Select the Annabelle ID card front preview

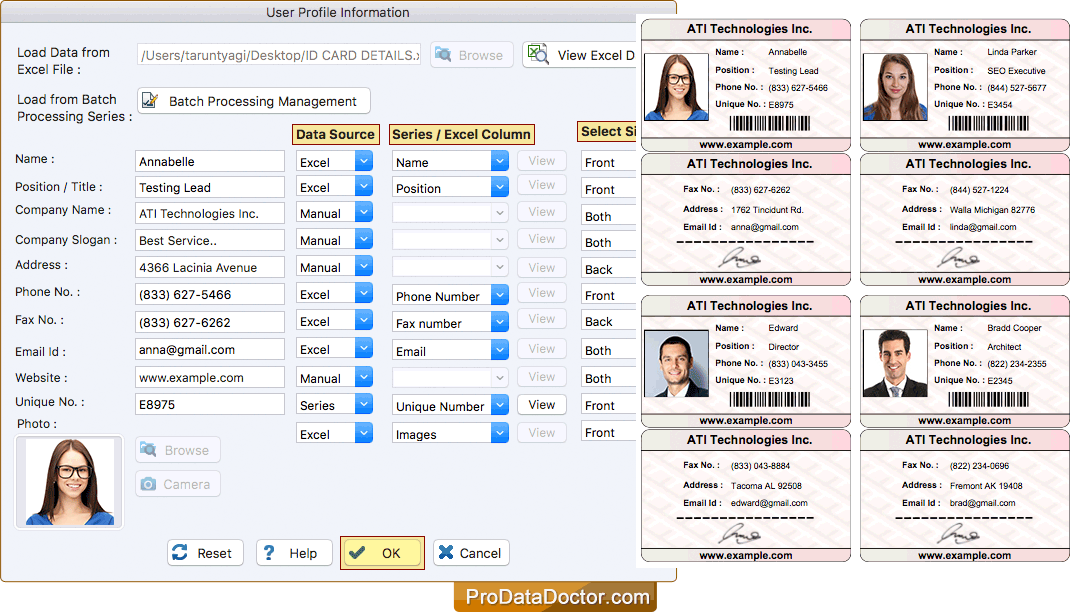pos(746,85)
